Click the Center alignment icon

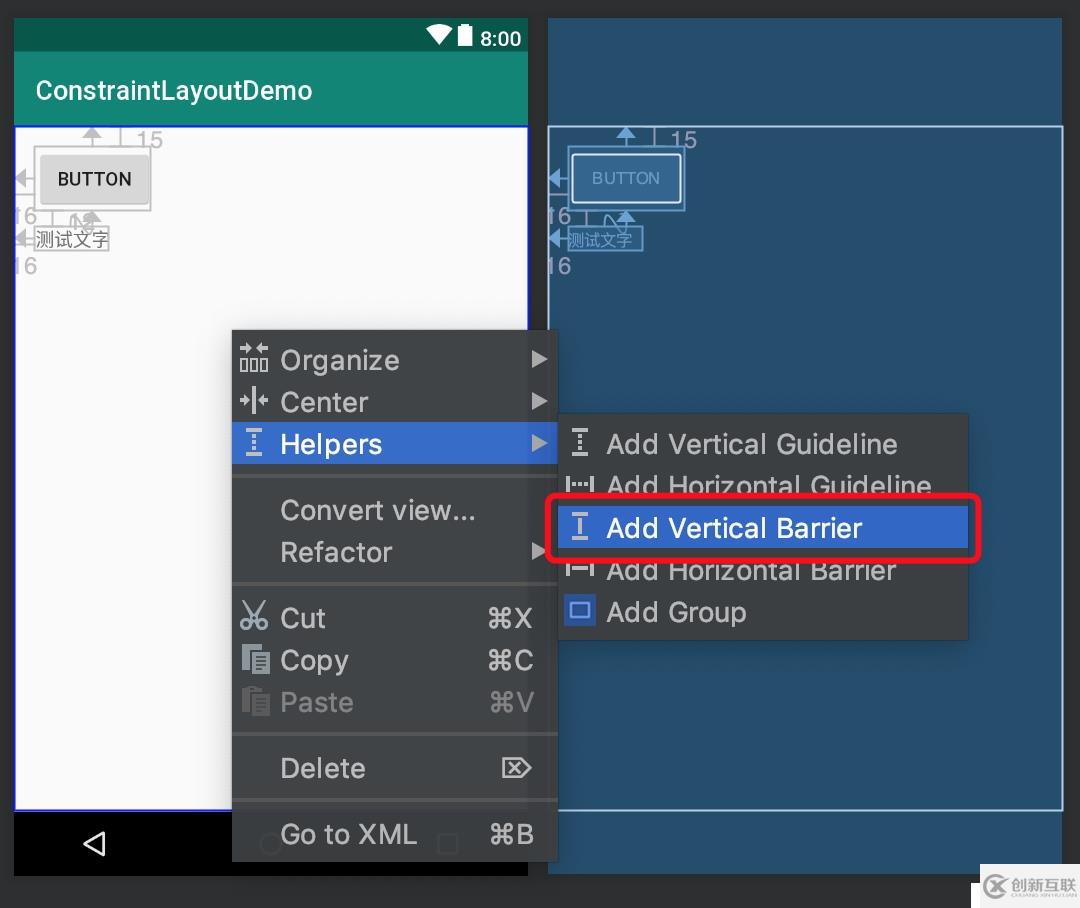click(x=254, y=401)
